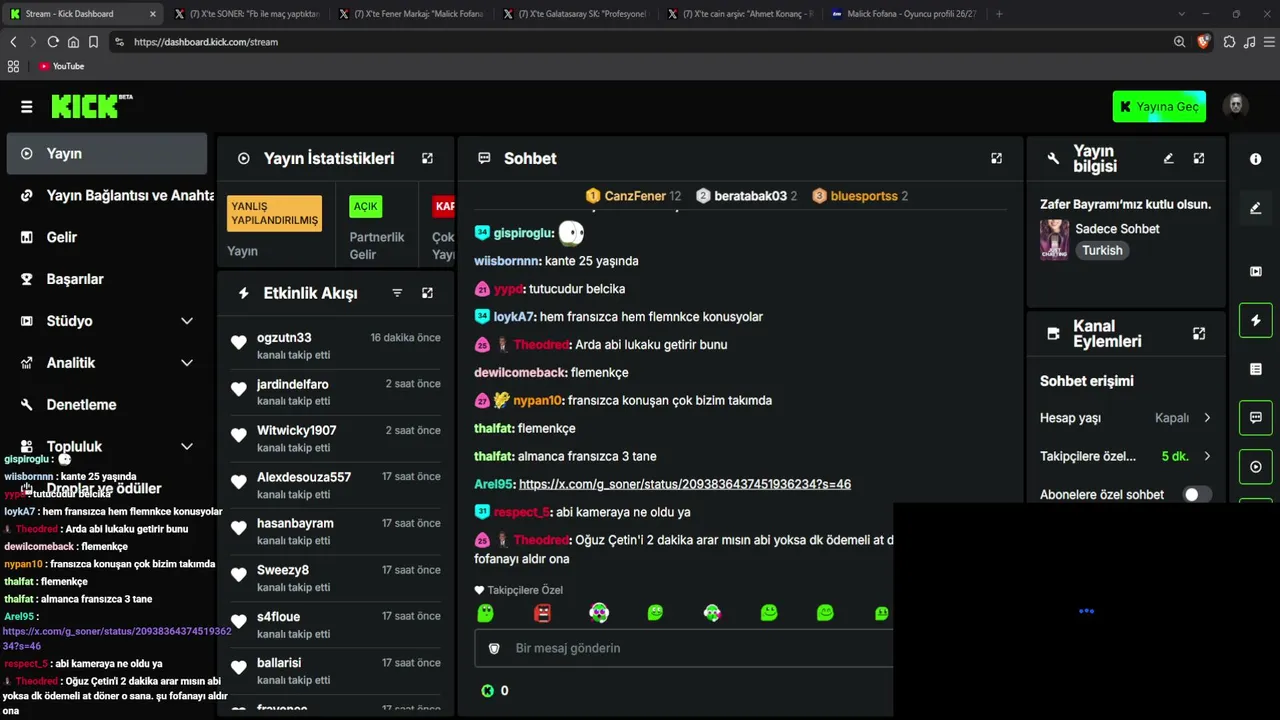
Task: Click the browser address bar URL
Action: tap(206, 42)
